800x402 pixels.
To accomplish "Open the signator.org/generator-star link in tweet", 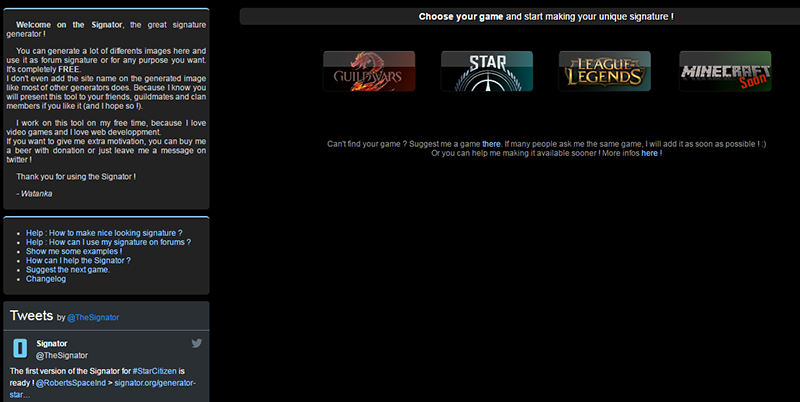I will (x=155, y=383).
